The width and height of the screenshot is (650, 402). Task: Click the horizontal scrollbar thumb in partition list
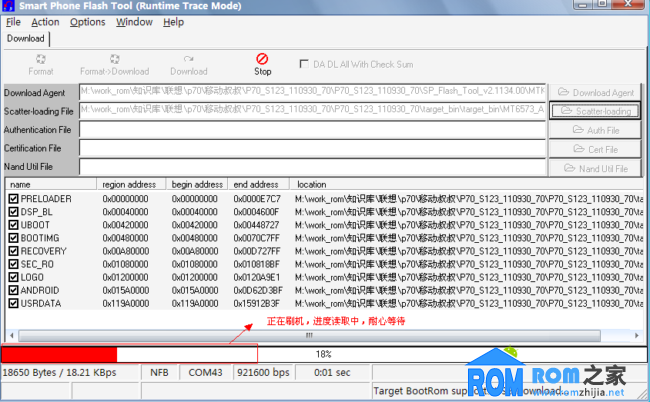click(x=309, y=335)
